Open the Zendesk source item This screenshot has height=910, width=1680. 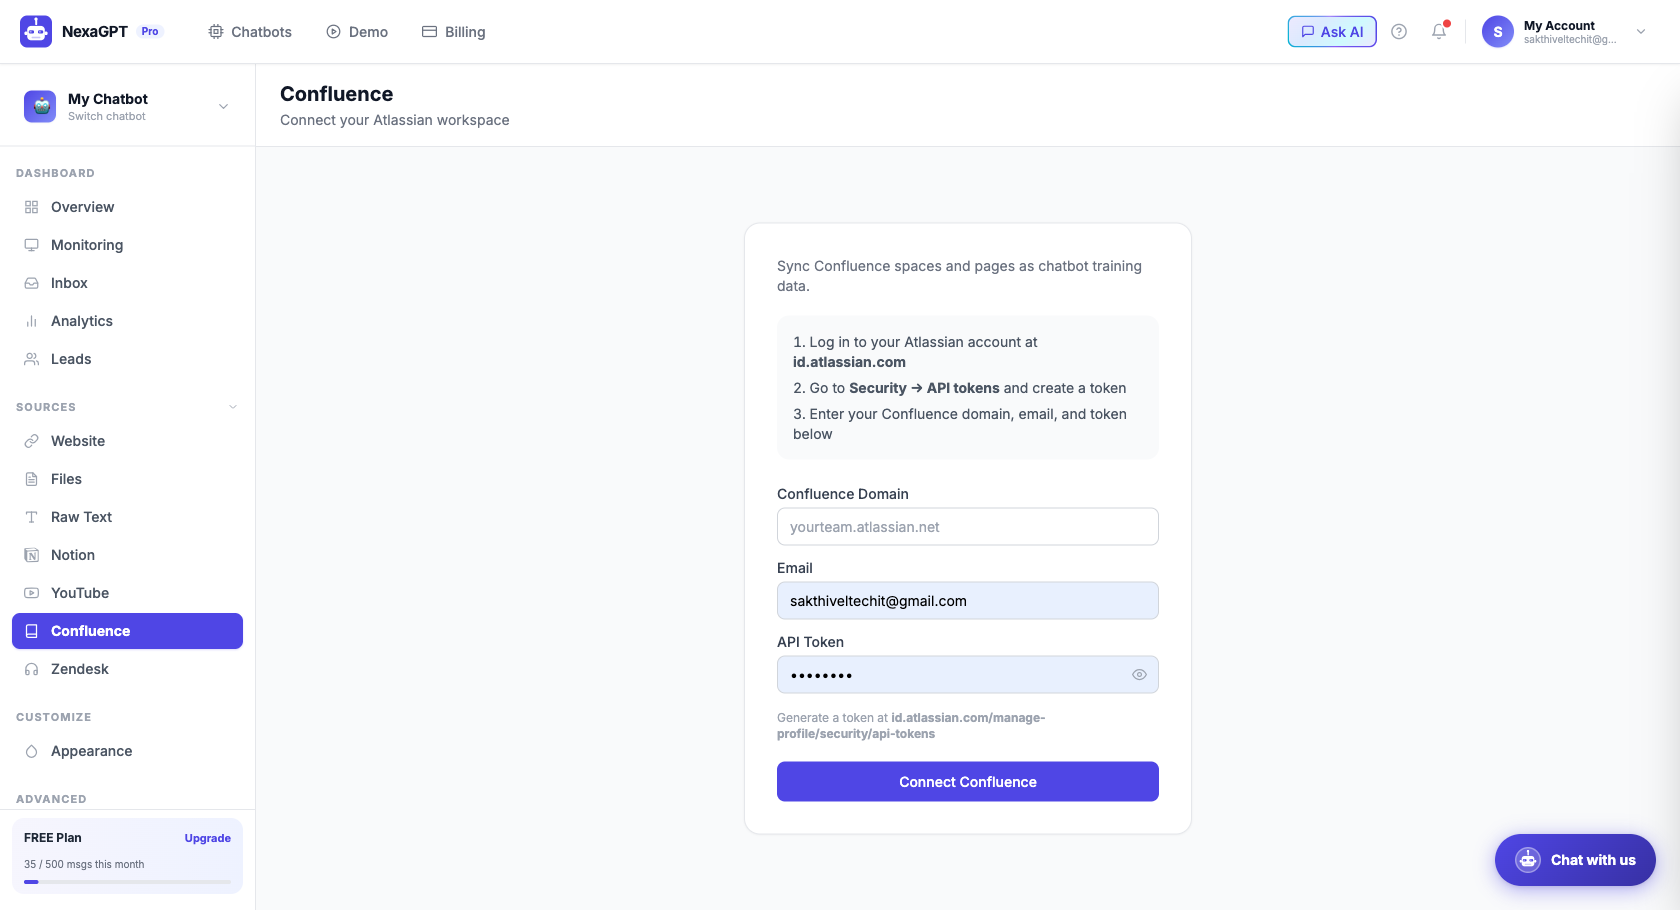[x=127, y=669]
